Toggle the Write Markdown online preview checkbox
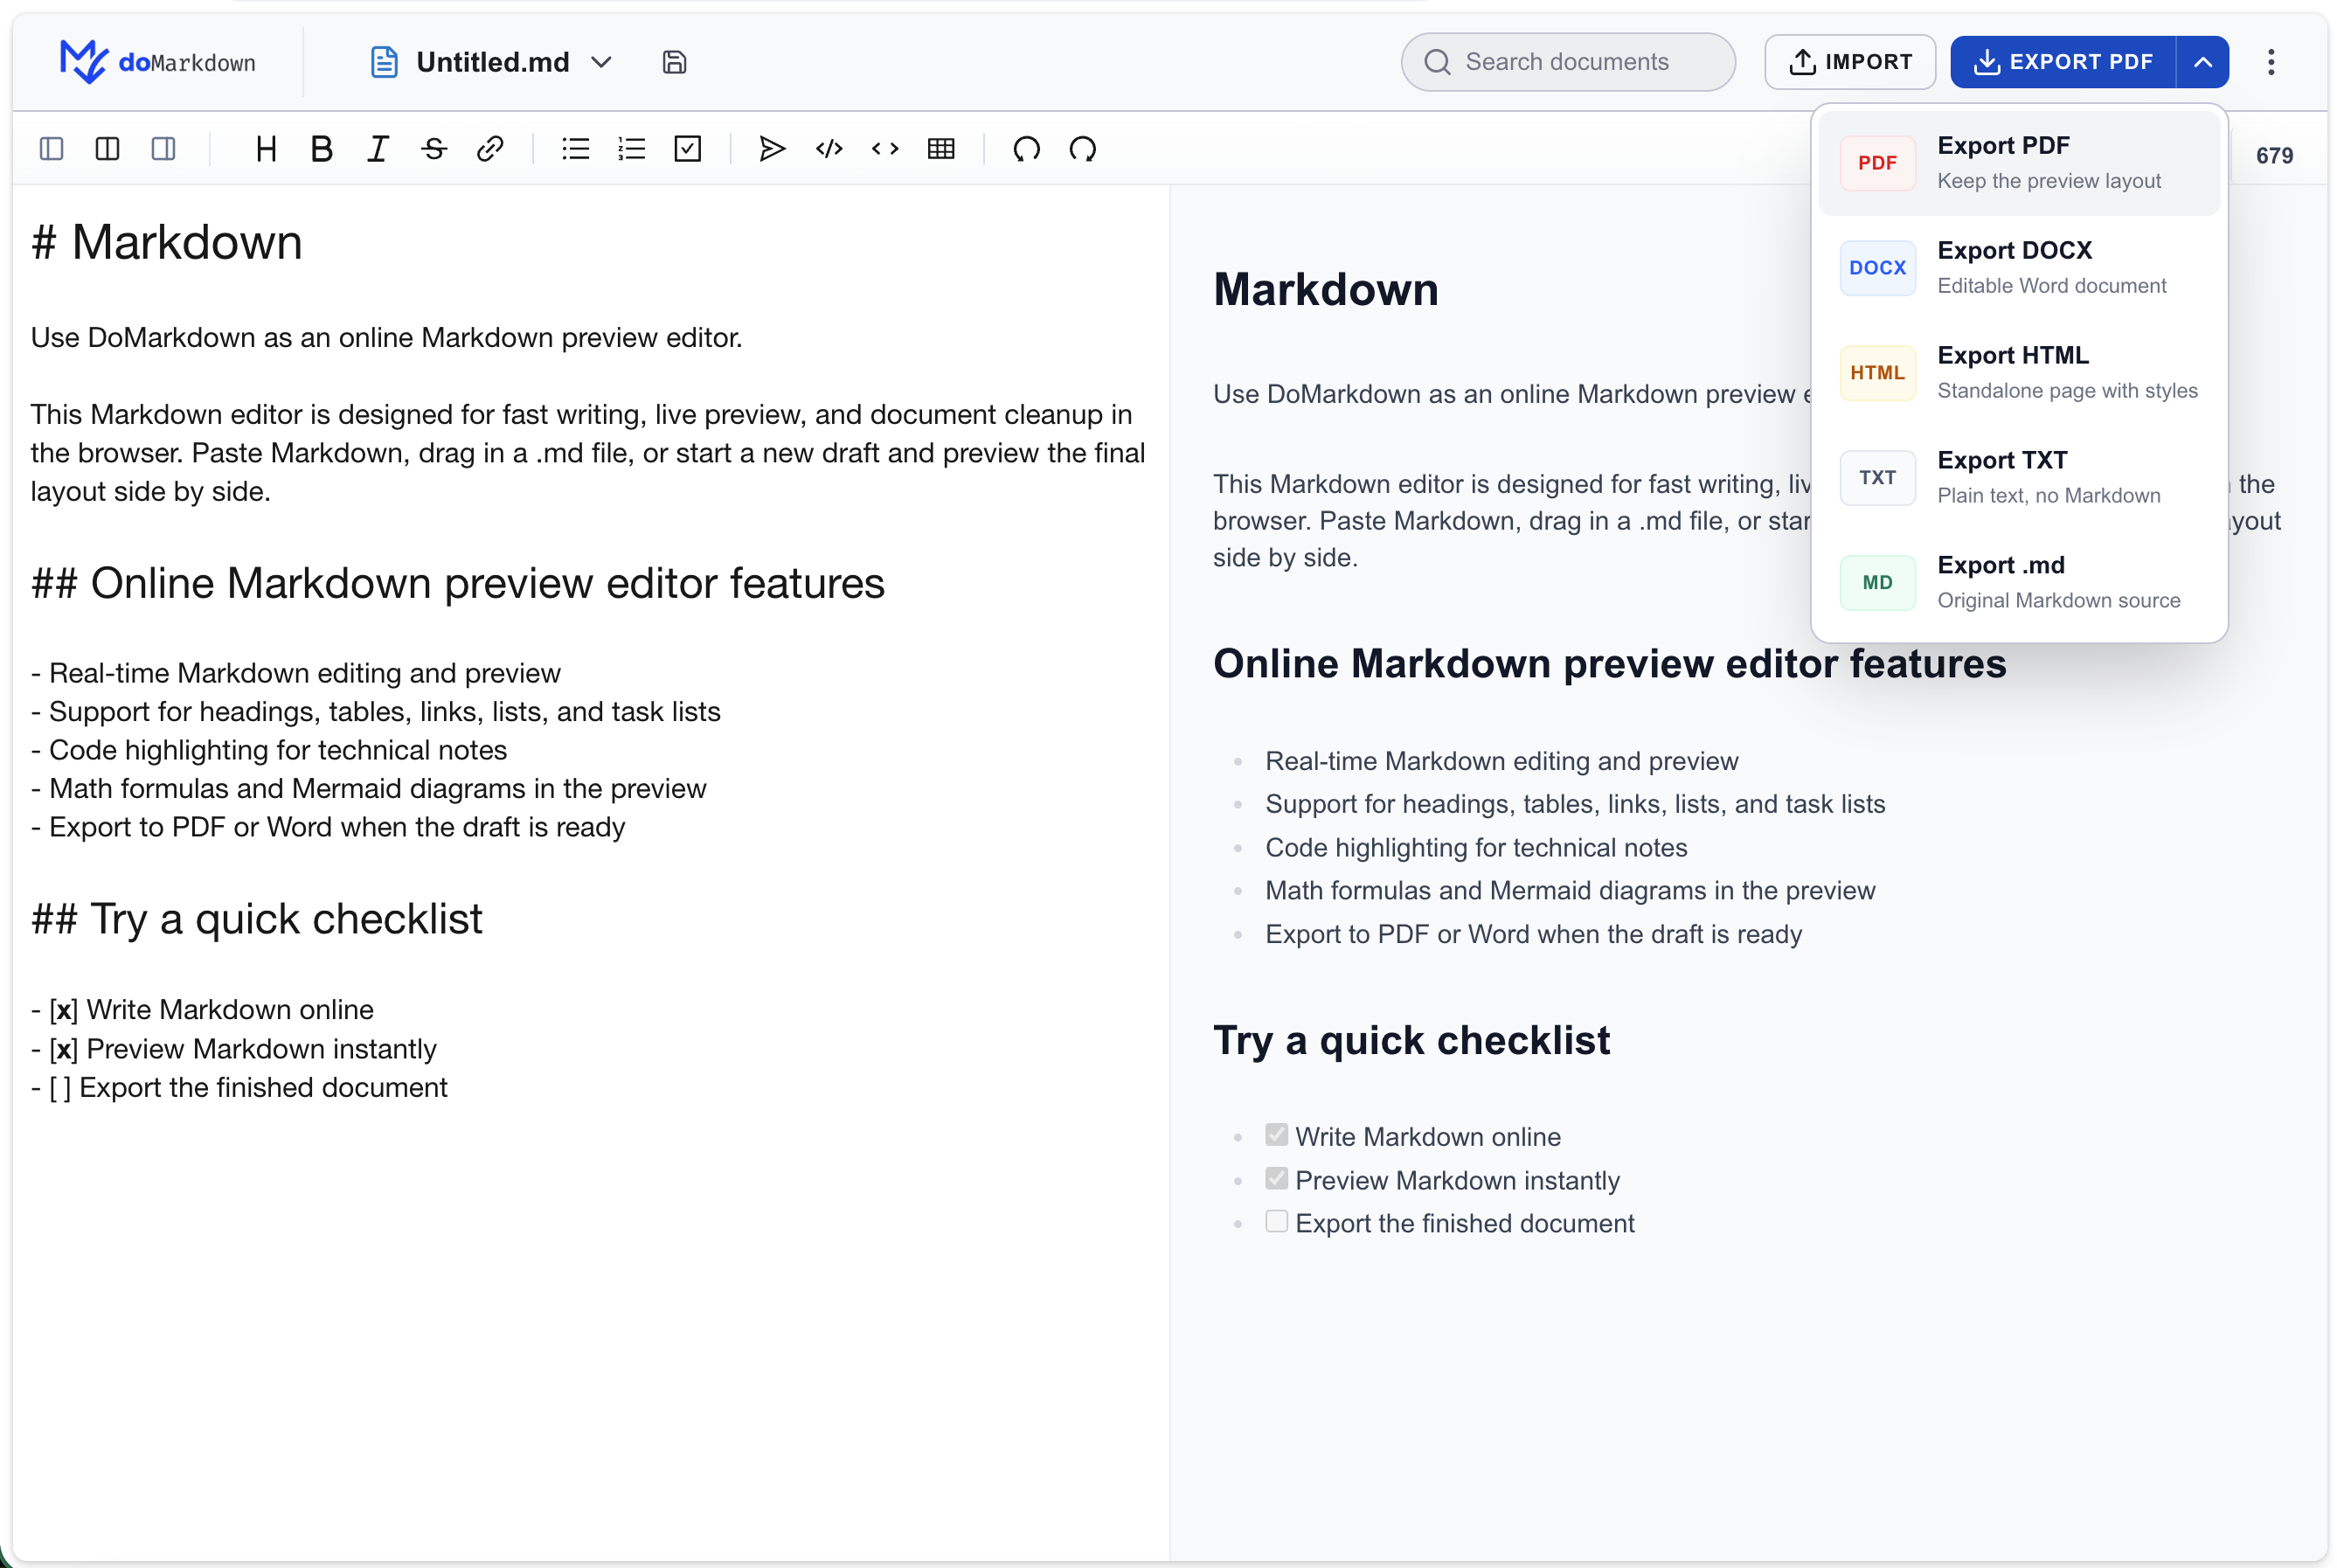Screen dimensions: 2337x1568 [1276, 1135]
